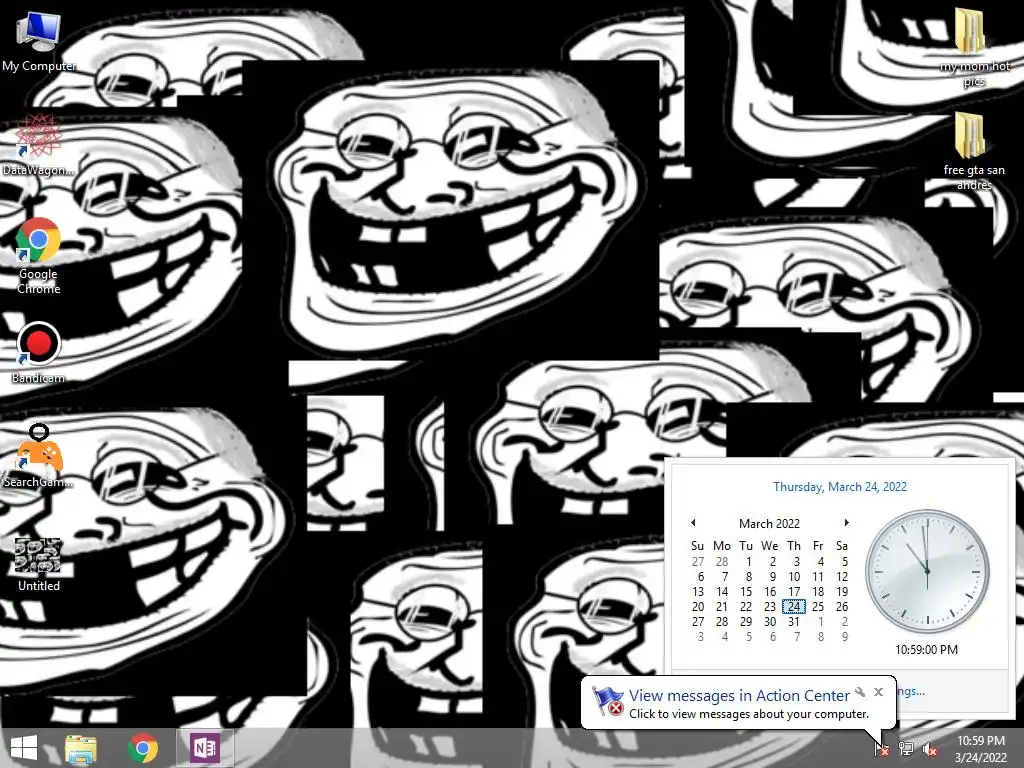Select March 24 in the calendar

click(x=793, y=607)
